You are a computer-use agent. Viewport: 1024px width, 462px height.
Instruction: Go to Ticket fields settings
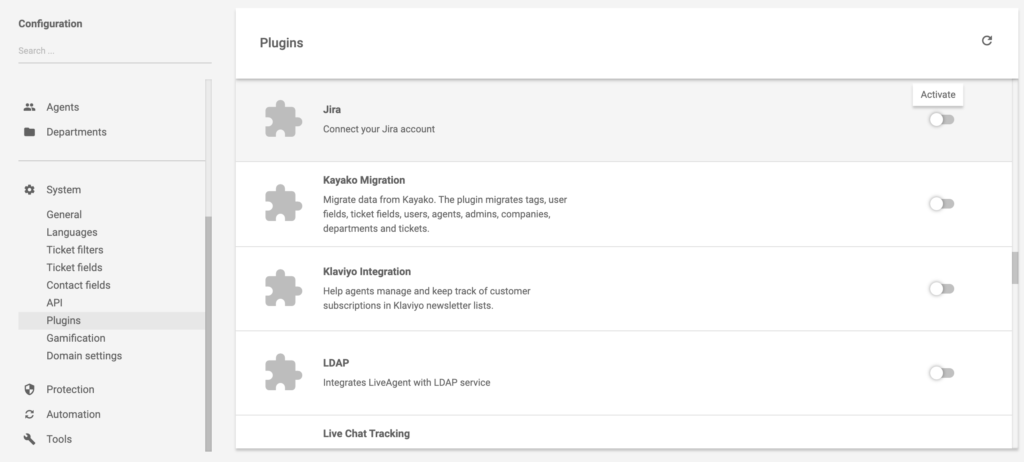(74, 267)
